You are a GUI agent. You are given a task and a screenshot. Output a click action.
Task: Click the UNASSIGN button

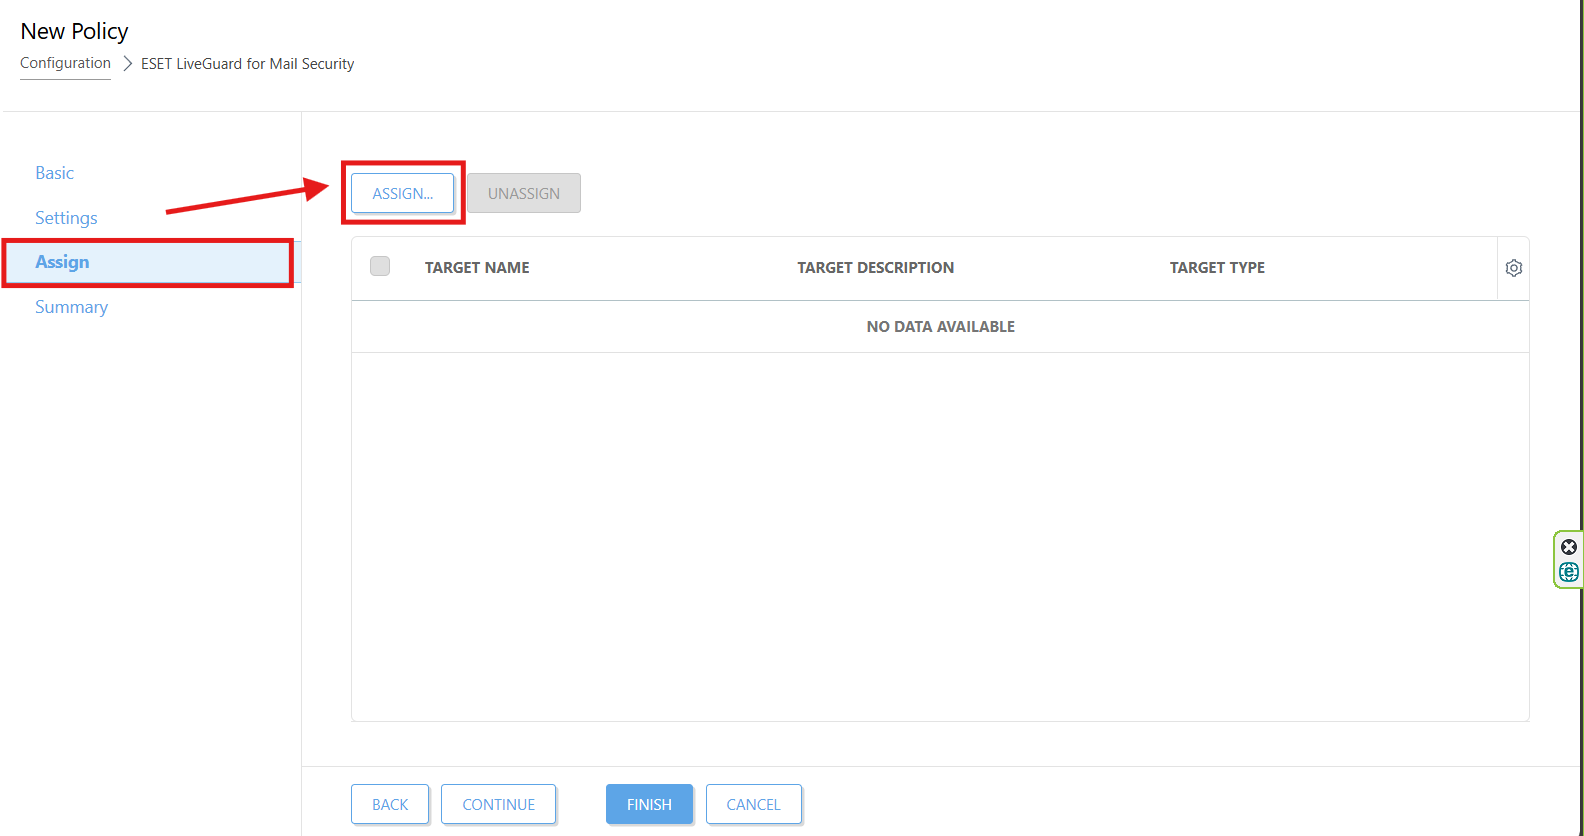tap(523, 193)
